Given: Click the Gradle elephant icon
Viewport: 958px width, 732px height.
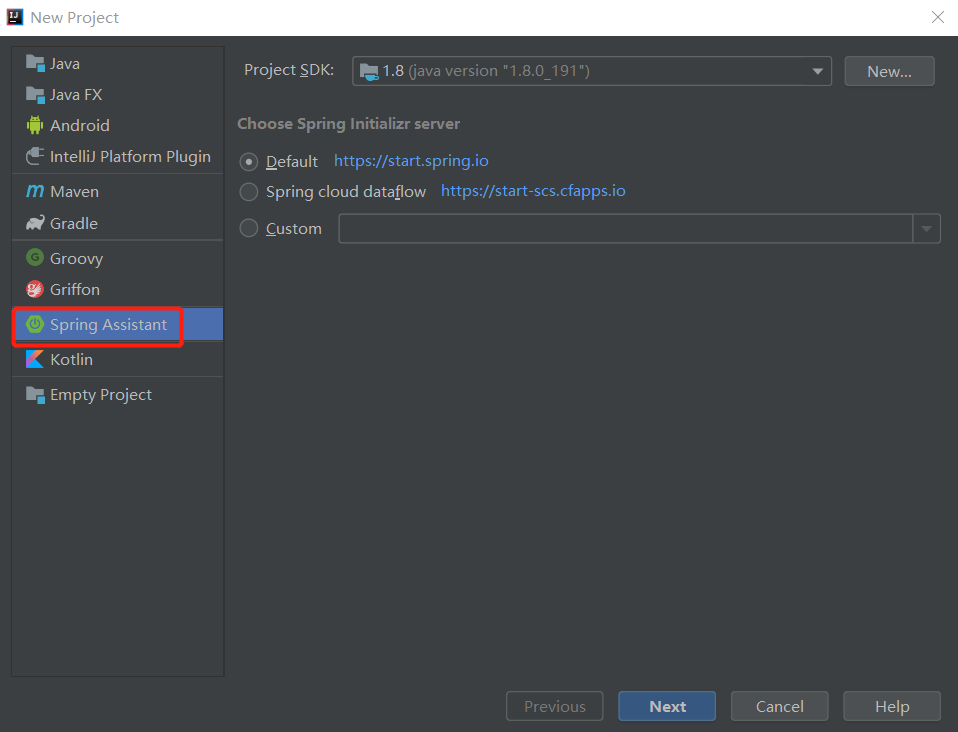Looking at the screenshot, I should (x=35, y=223).
